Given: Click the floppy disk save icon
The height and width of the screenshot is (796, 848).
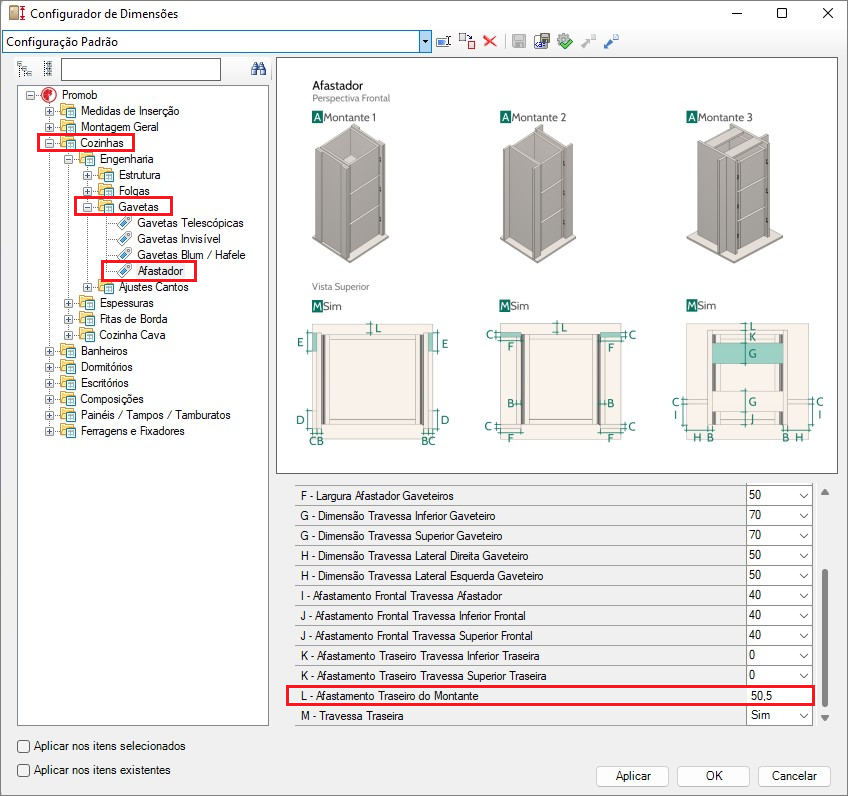Looking at the screenshot, I should [519, 41].
